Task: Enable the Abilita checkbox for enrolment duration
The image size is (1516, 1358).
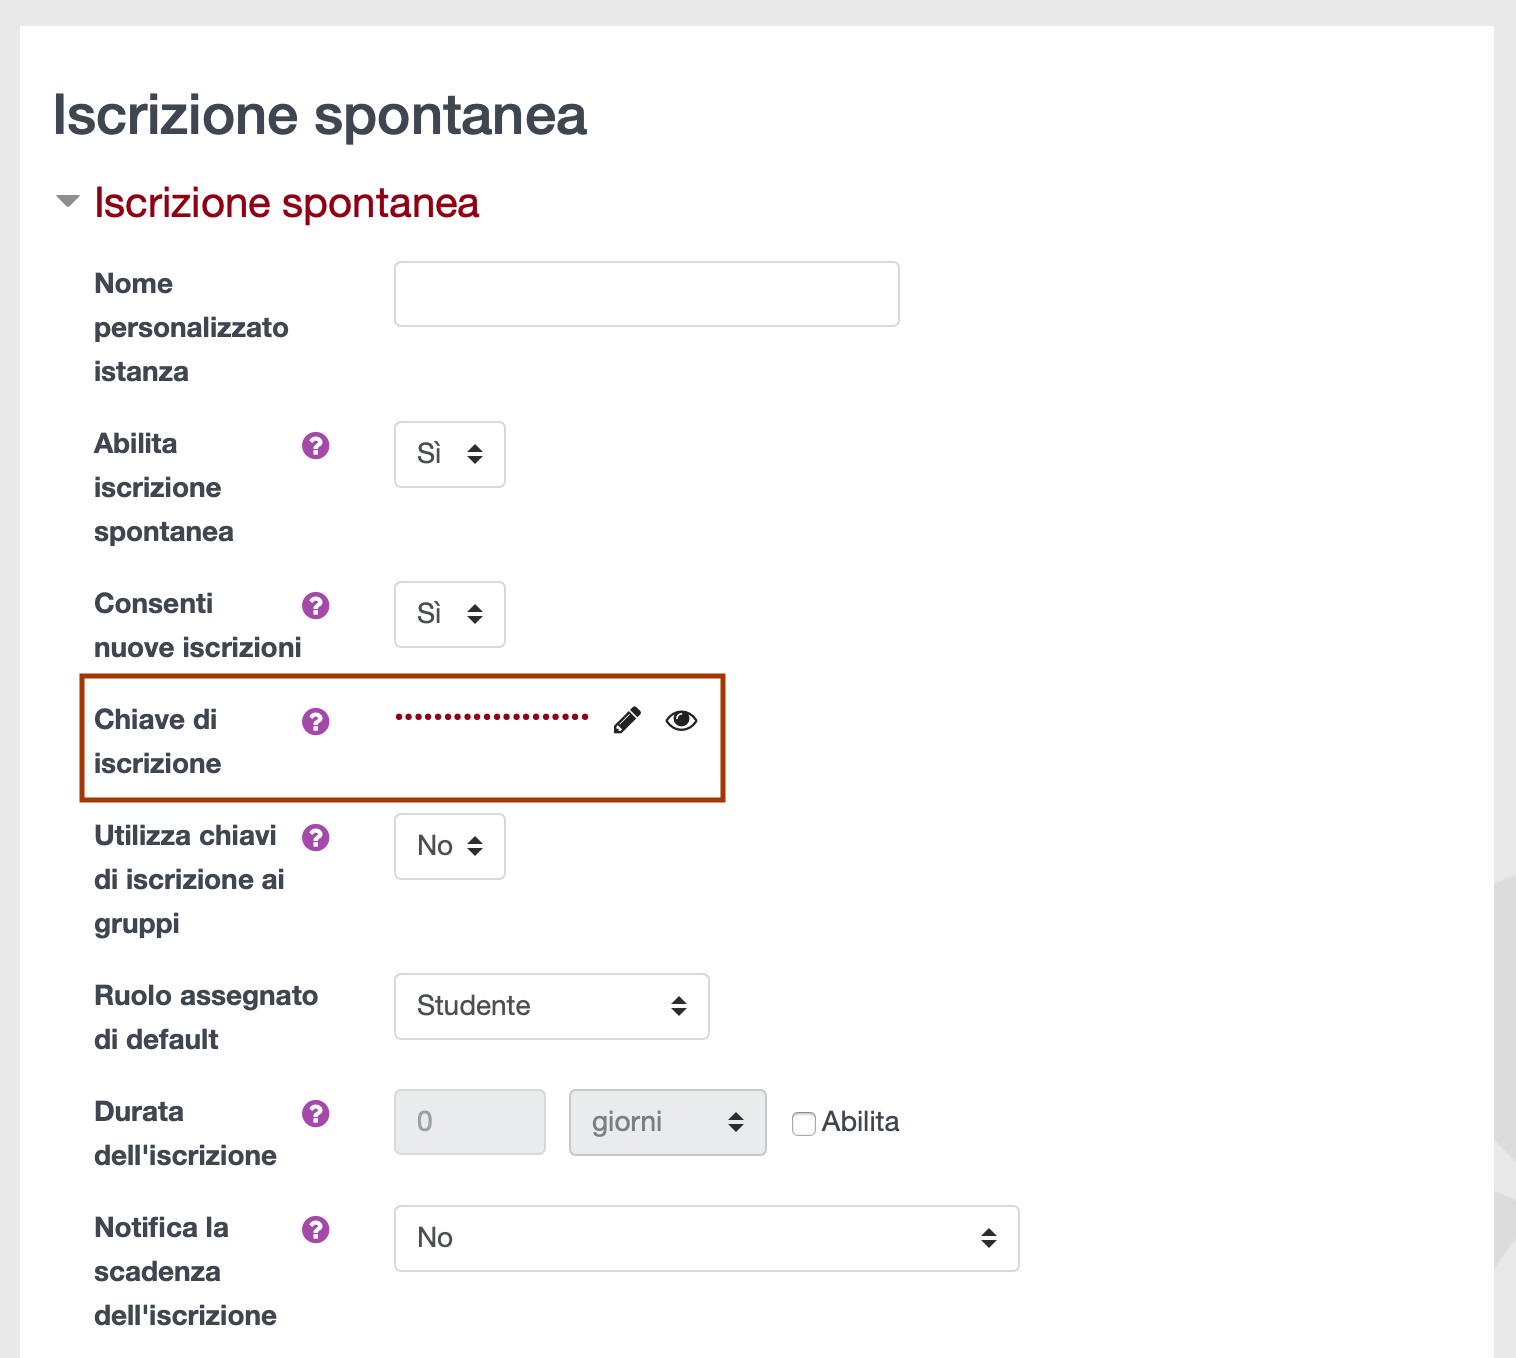Action: 804,1124
